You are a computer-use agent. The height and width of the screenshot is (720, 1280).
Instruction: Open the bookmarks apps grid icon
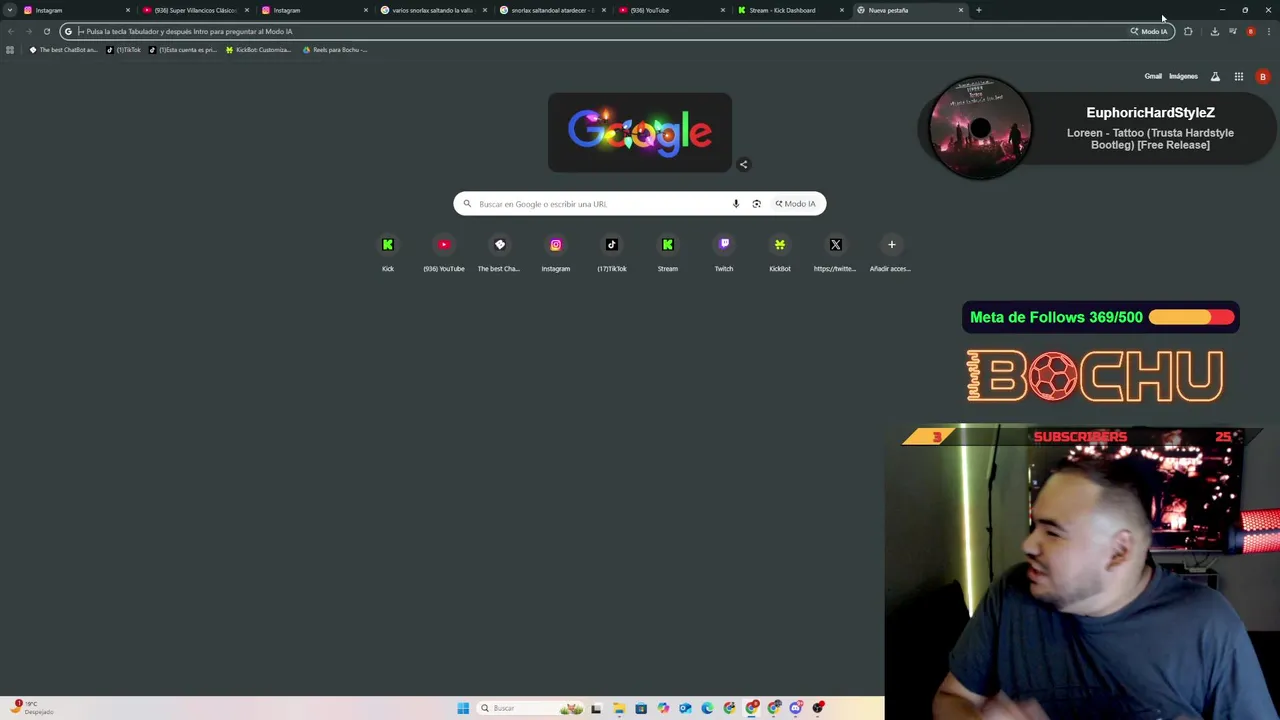pos(10,50)
